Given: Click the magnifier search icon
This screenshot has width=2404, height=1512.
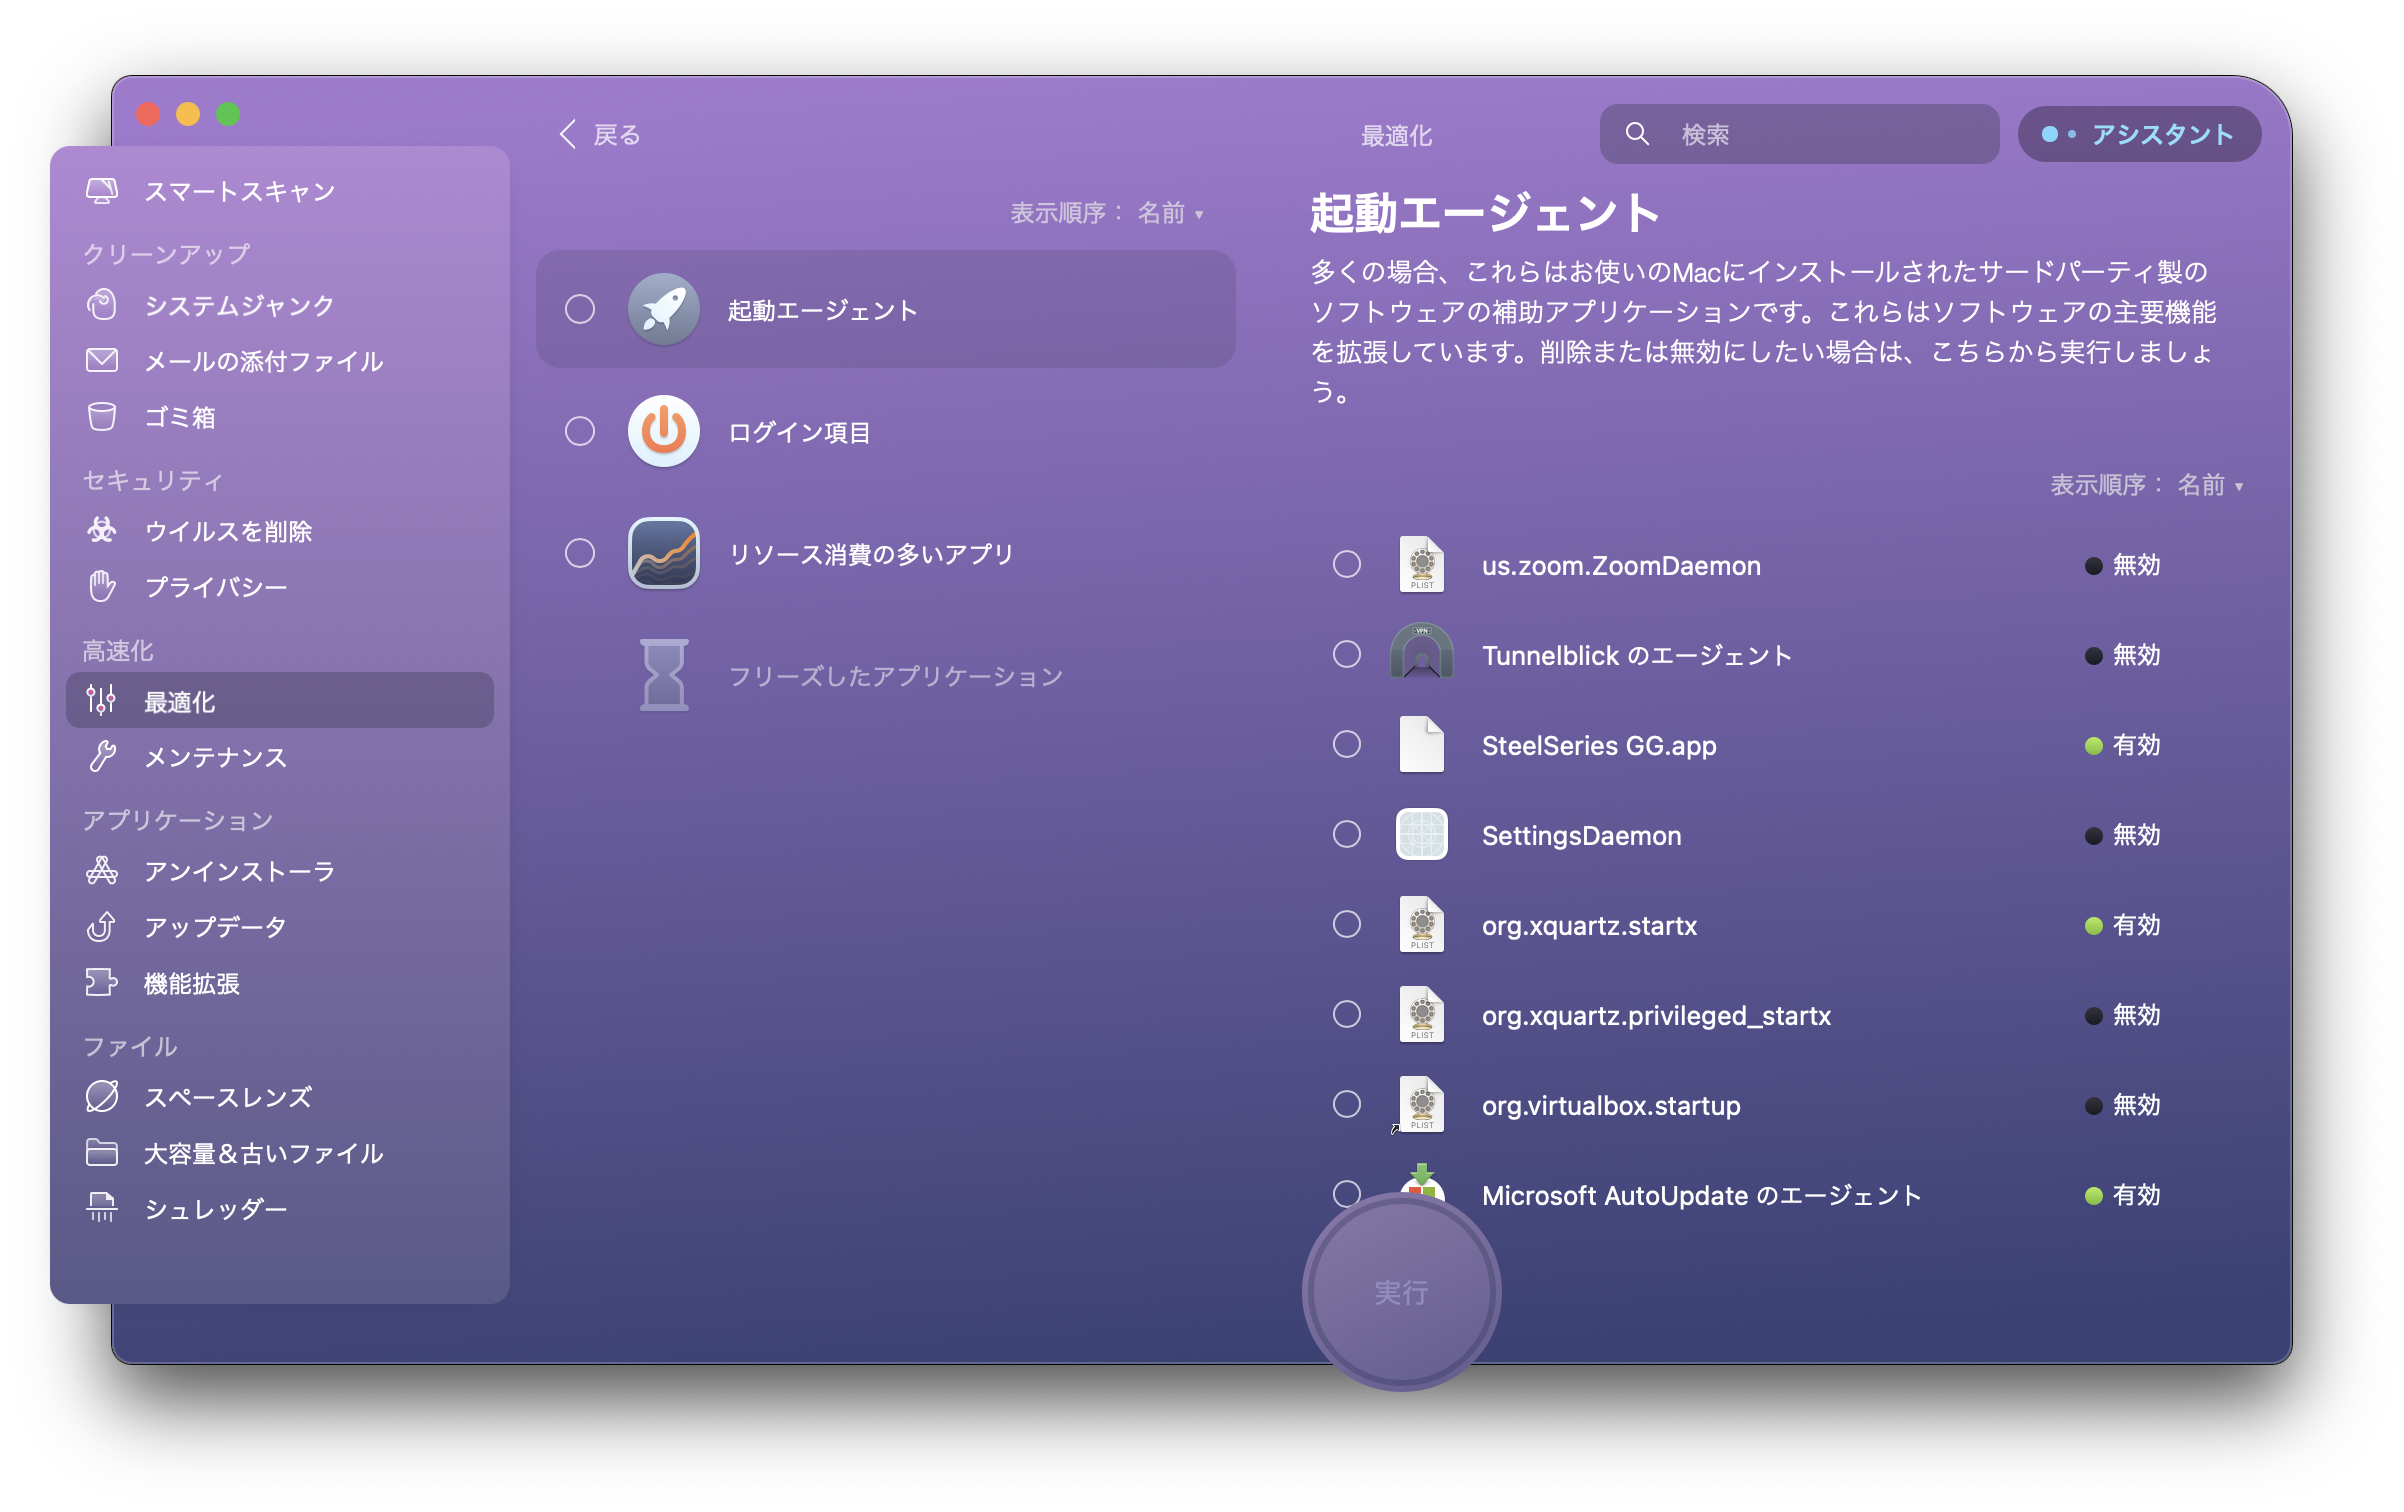Looking at the screenshot, I should point(1637,134).
